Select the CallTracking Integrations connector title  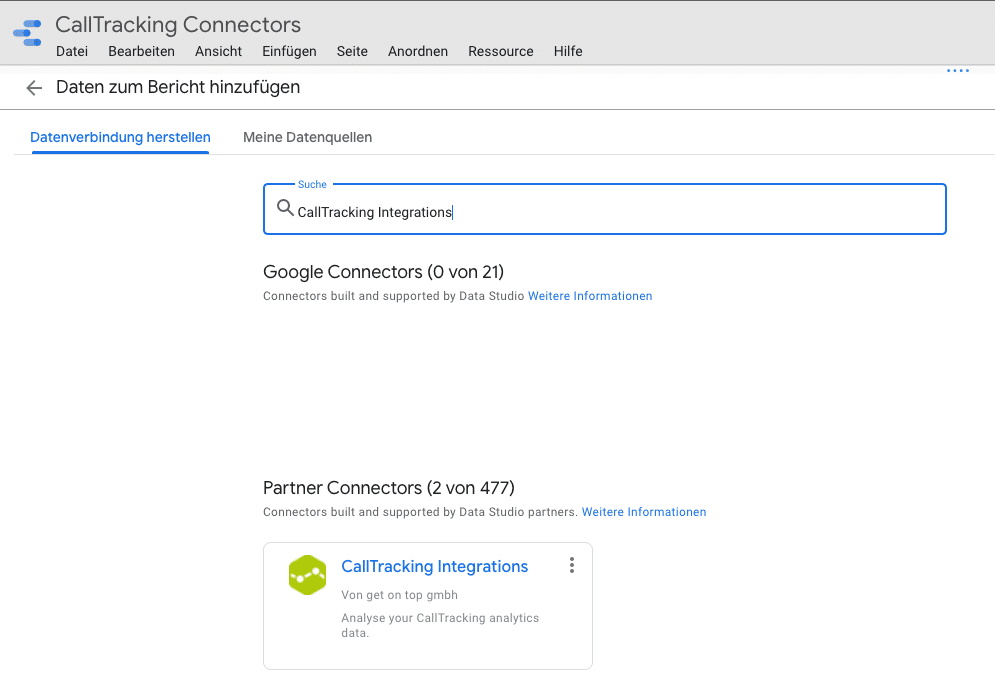click(x=434, y=566)
